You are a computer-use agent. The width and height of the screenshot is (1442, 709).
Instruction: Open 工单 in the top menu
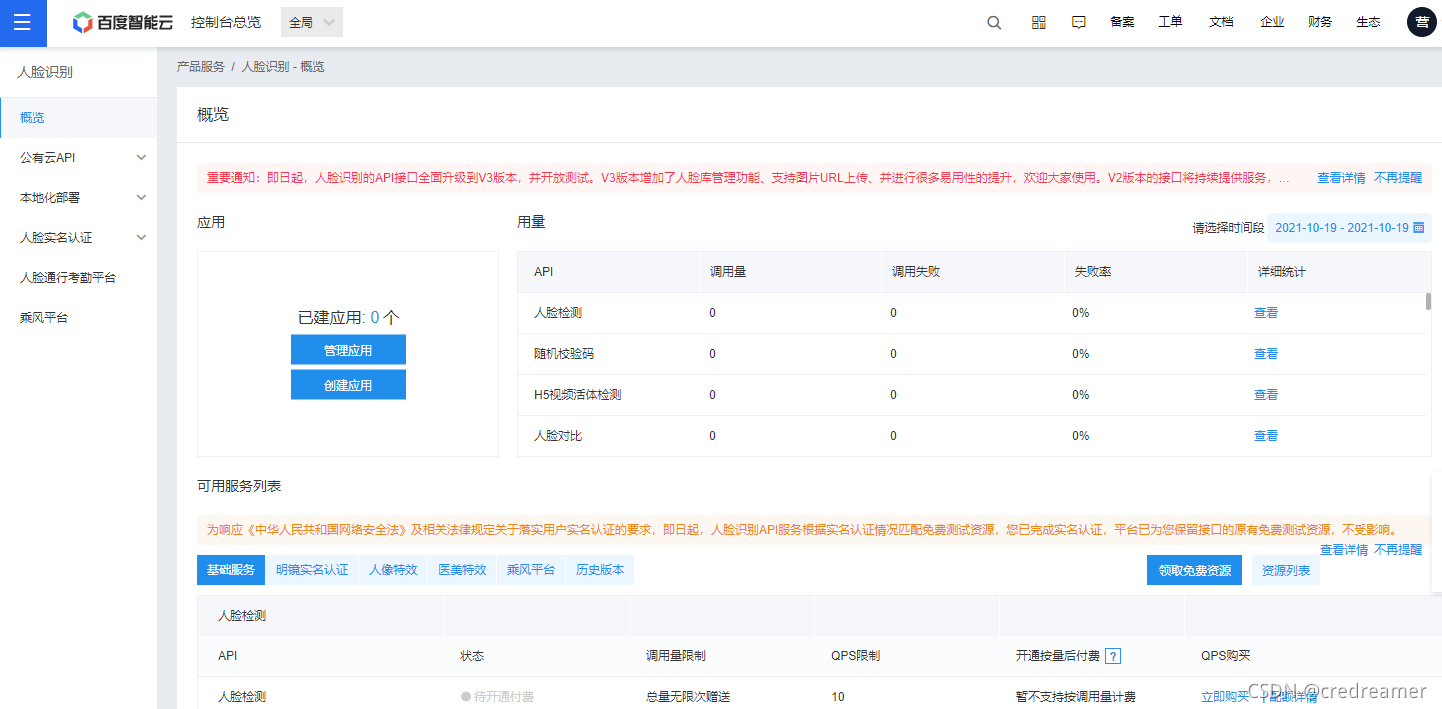(1170, 22)
